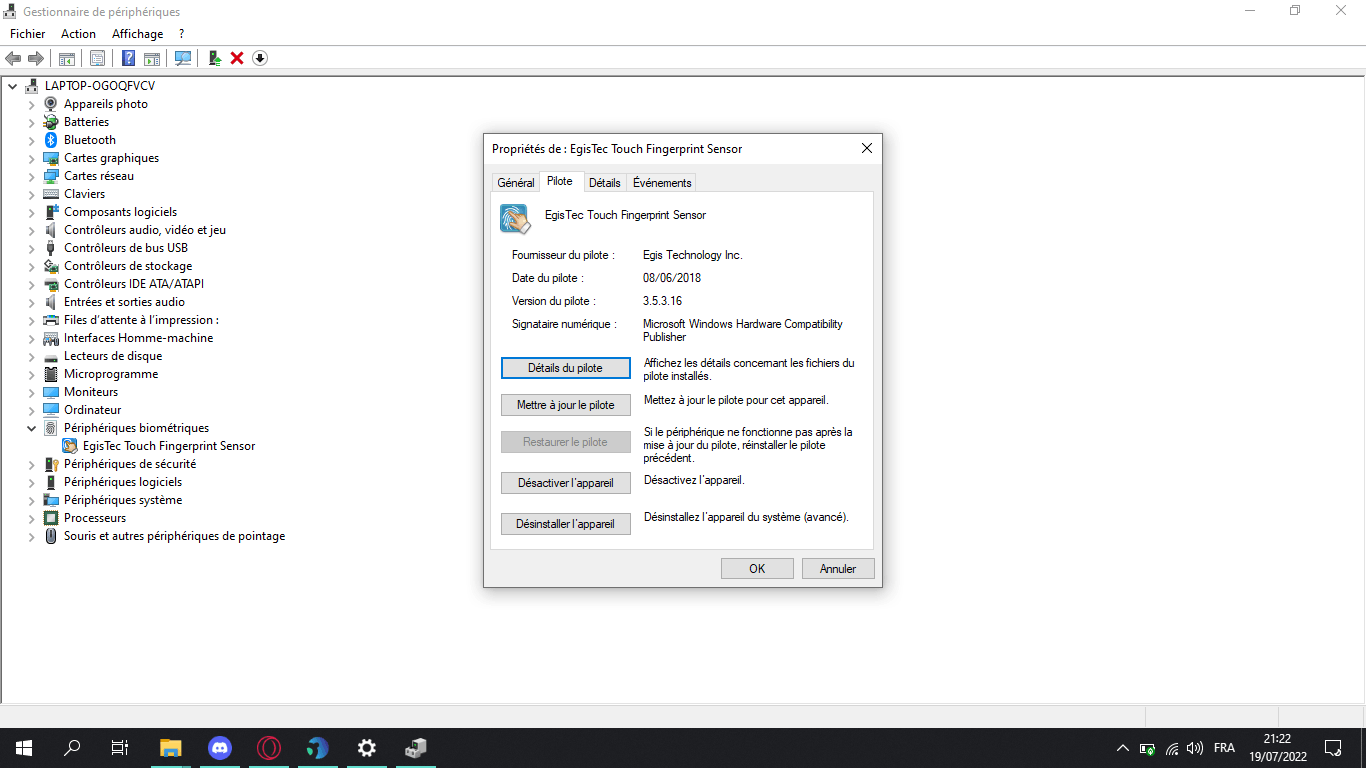Click the Forward arrow in the toolbar
The image size is (1366, 768).
[x=35, y=58]
